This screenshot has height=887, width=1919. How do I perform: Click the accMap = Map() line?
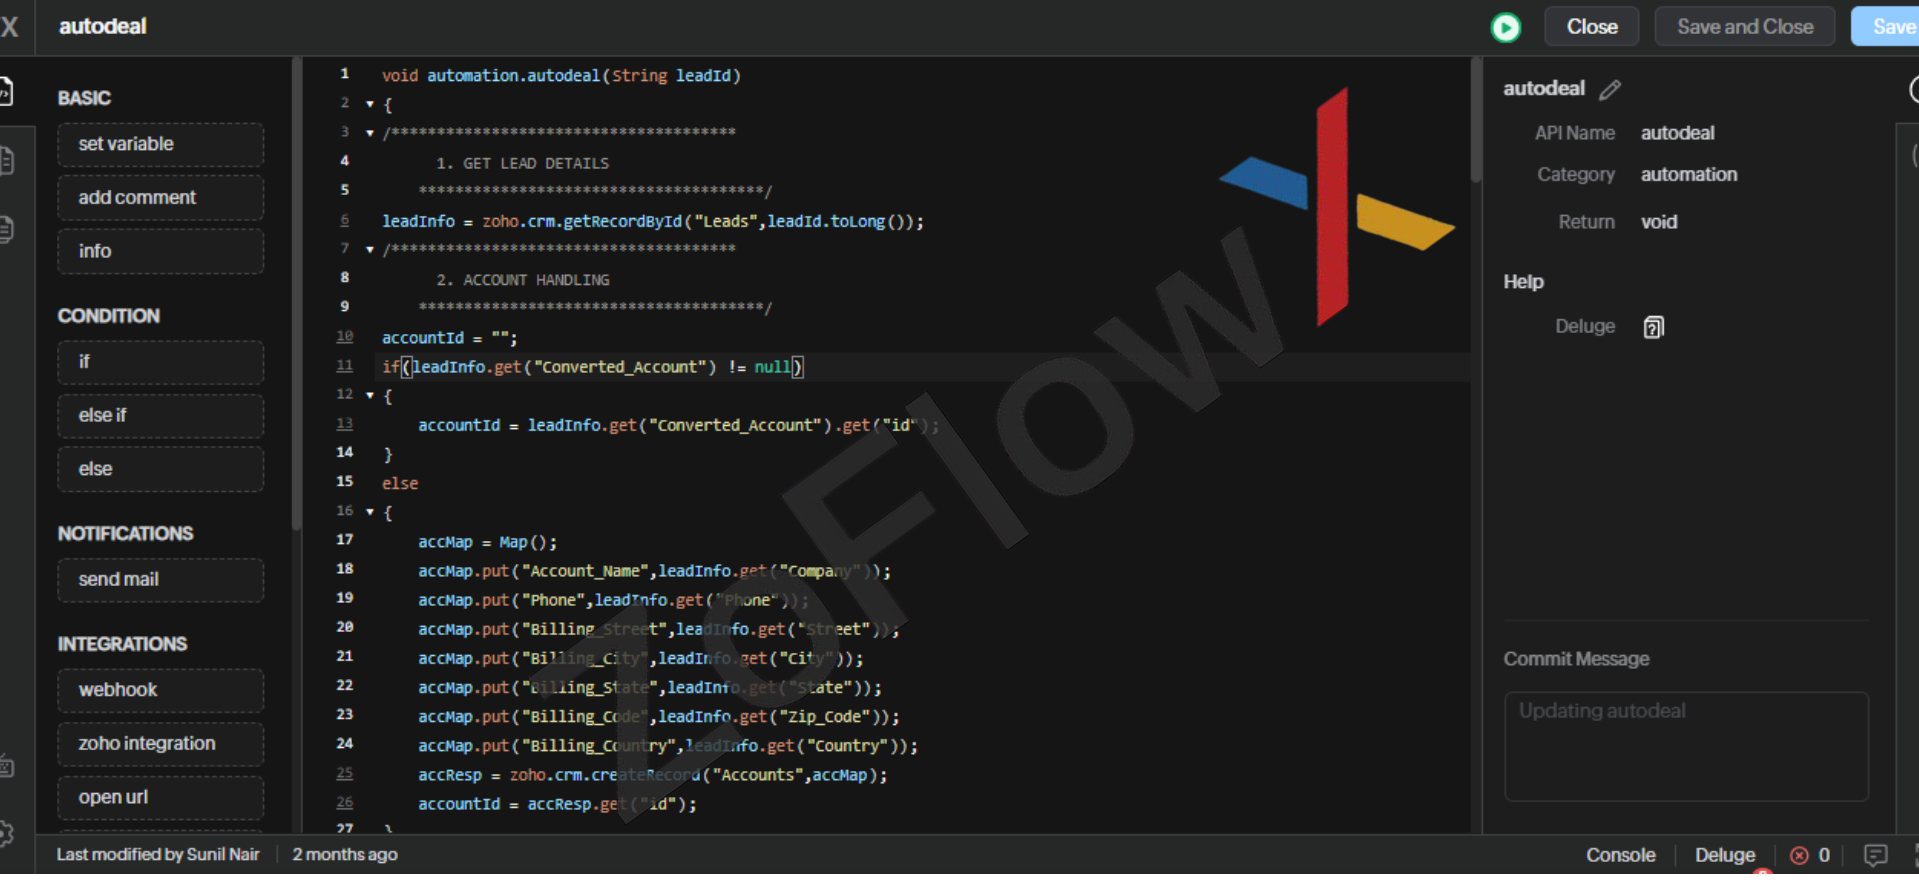tap(488, 542)
